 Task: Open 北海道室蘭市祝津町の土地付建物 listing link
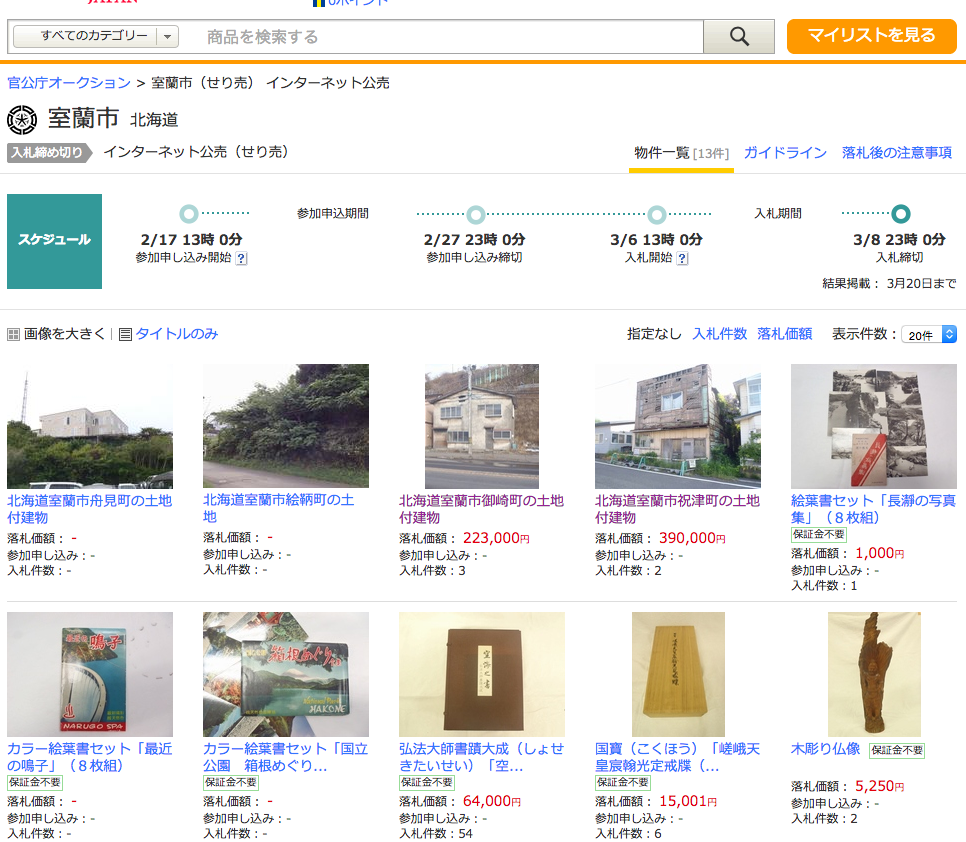[677, 509]
